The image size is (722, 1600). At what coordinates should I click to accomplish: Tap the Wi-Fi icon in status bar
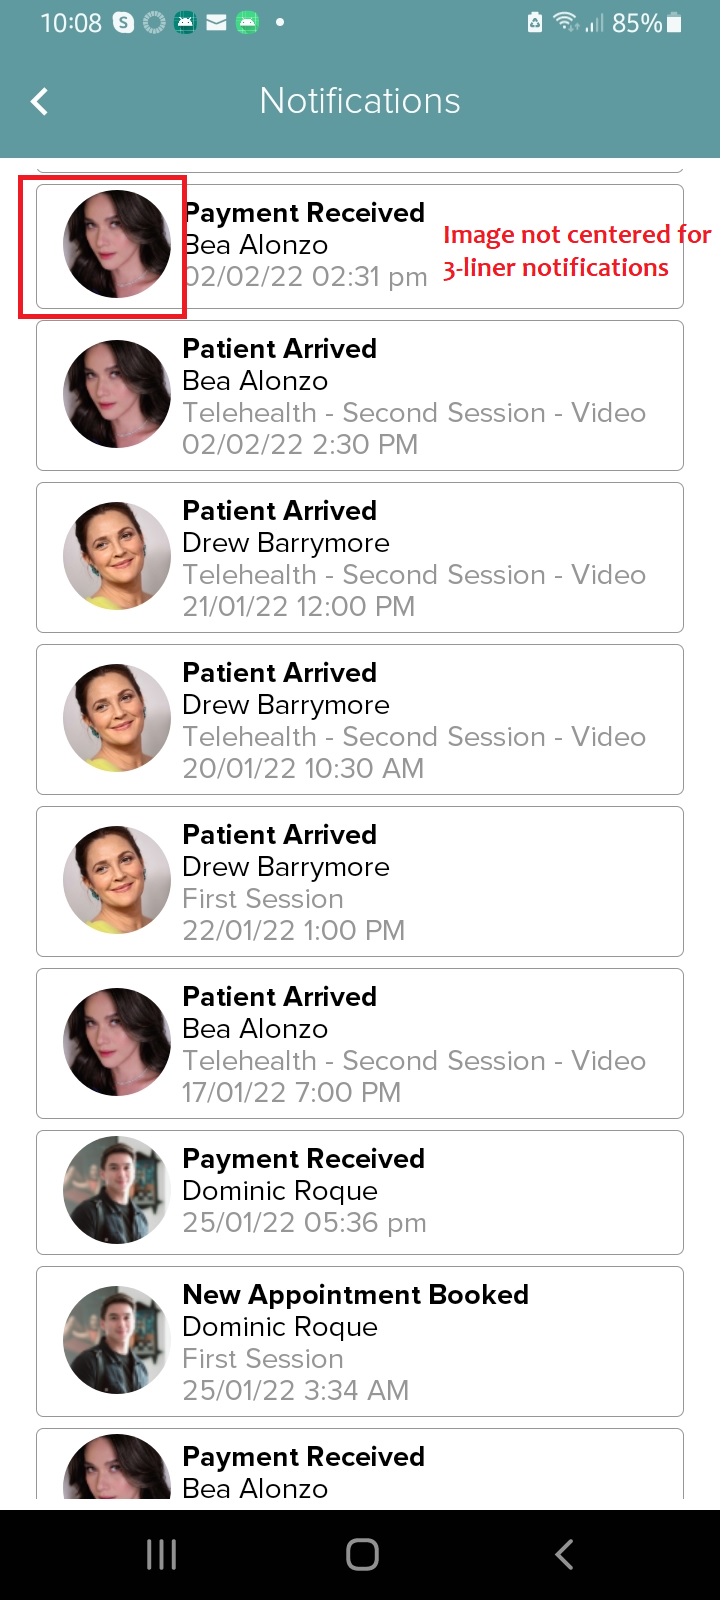566,22
